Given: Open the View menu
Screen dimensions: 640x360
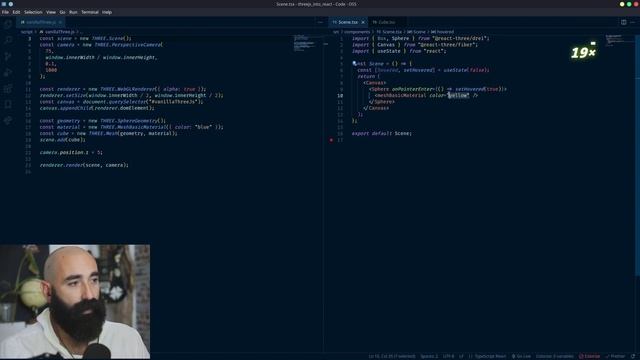Looking at the screenshot, I should pyautogui.click(x=51, y=12).
